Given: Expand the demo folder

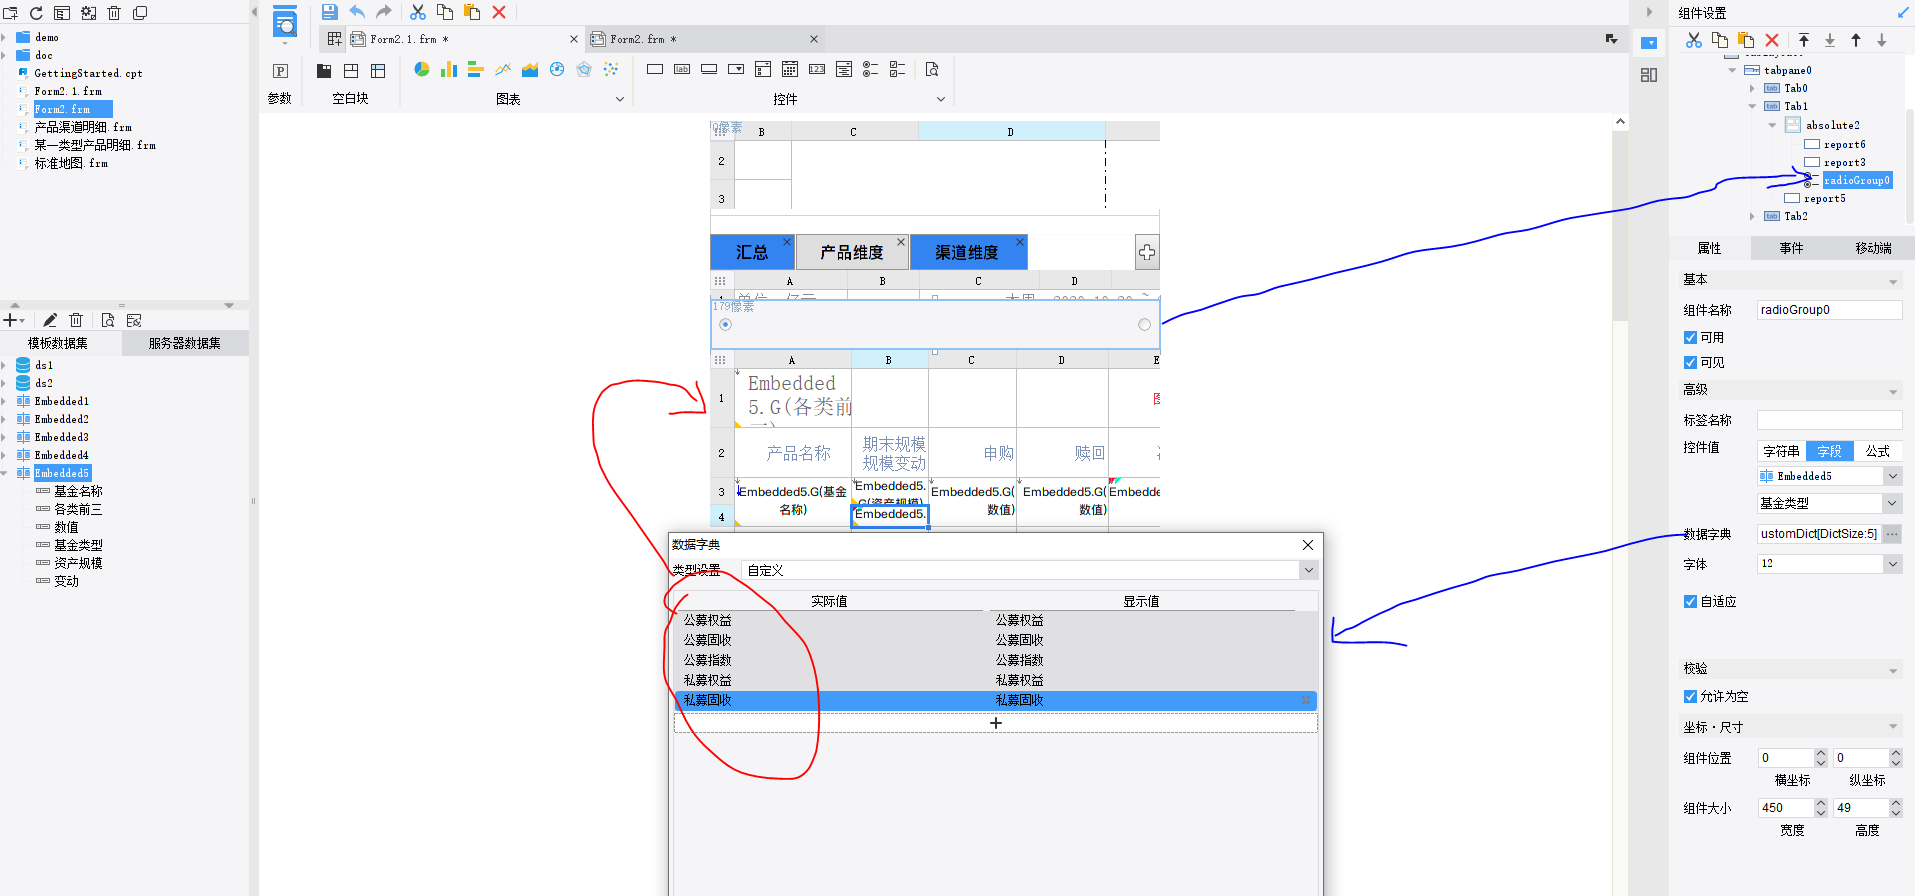Looking at the screenshot, I should point(4,37).
